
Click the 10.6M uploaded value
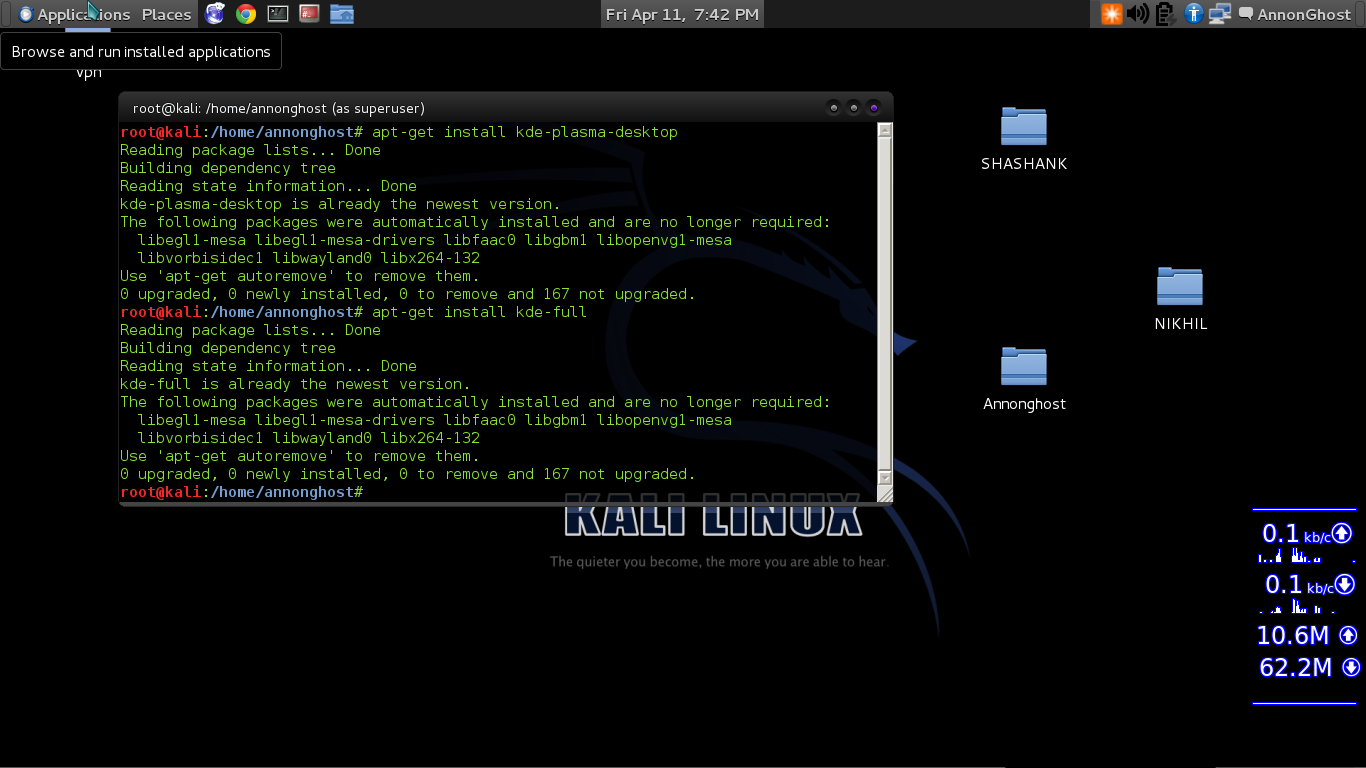pos(1292,635)
